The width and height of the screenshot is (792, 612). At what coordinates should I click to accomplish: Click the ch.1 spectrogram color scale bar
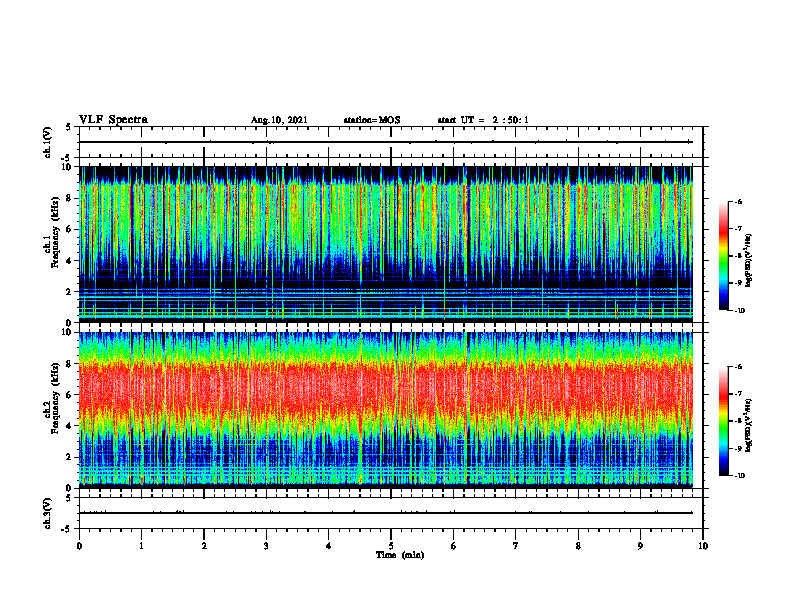coord(724,256)
